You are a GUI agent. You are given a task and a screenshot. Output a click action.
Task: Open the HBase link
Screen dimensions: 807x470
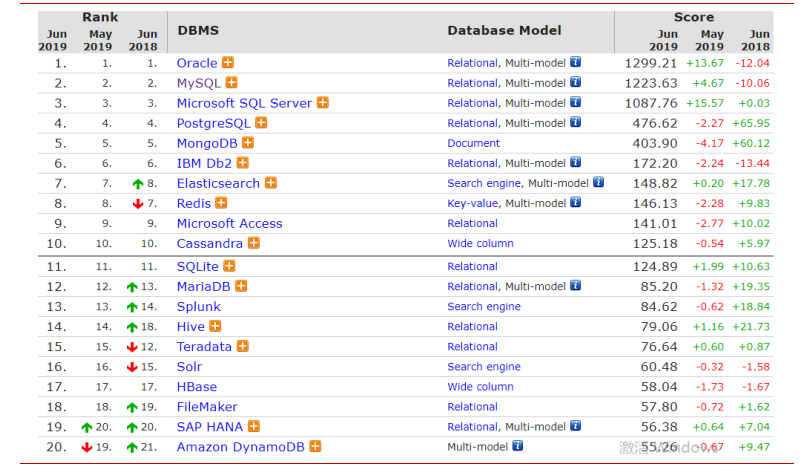tap(197, 387)
